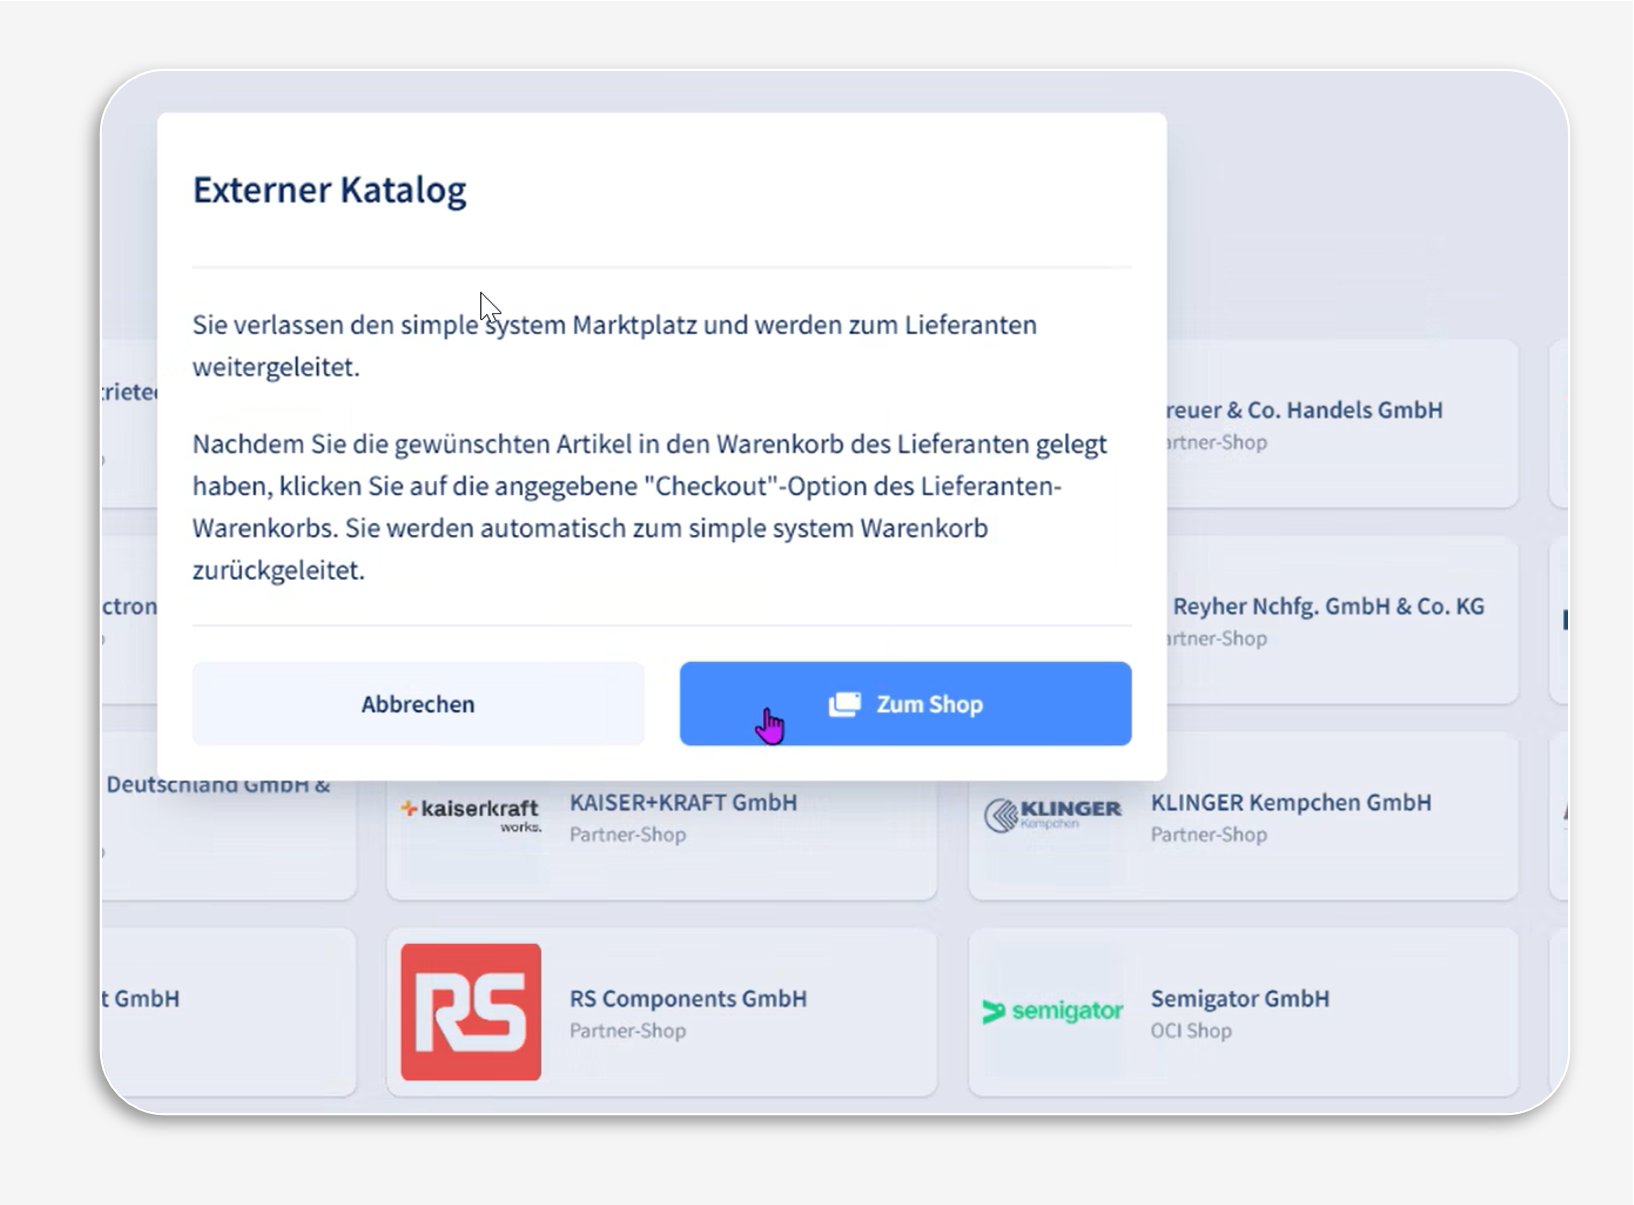1634x1205 pixels.
Task: Click Partner-Shop label under KLINGER Kempchen
Action: (x=1209, y=834)
